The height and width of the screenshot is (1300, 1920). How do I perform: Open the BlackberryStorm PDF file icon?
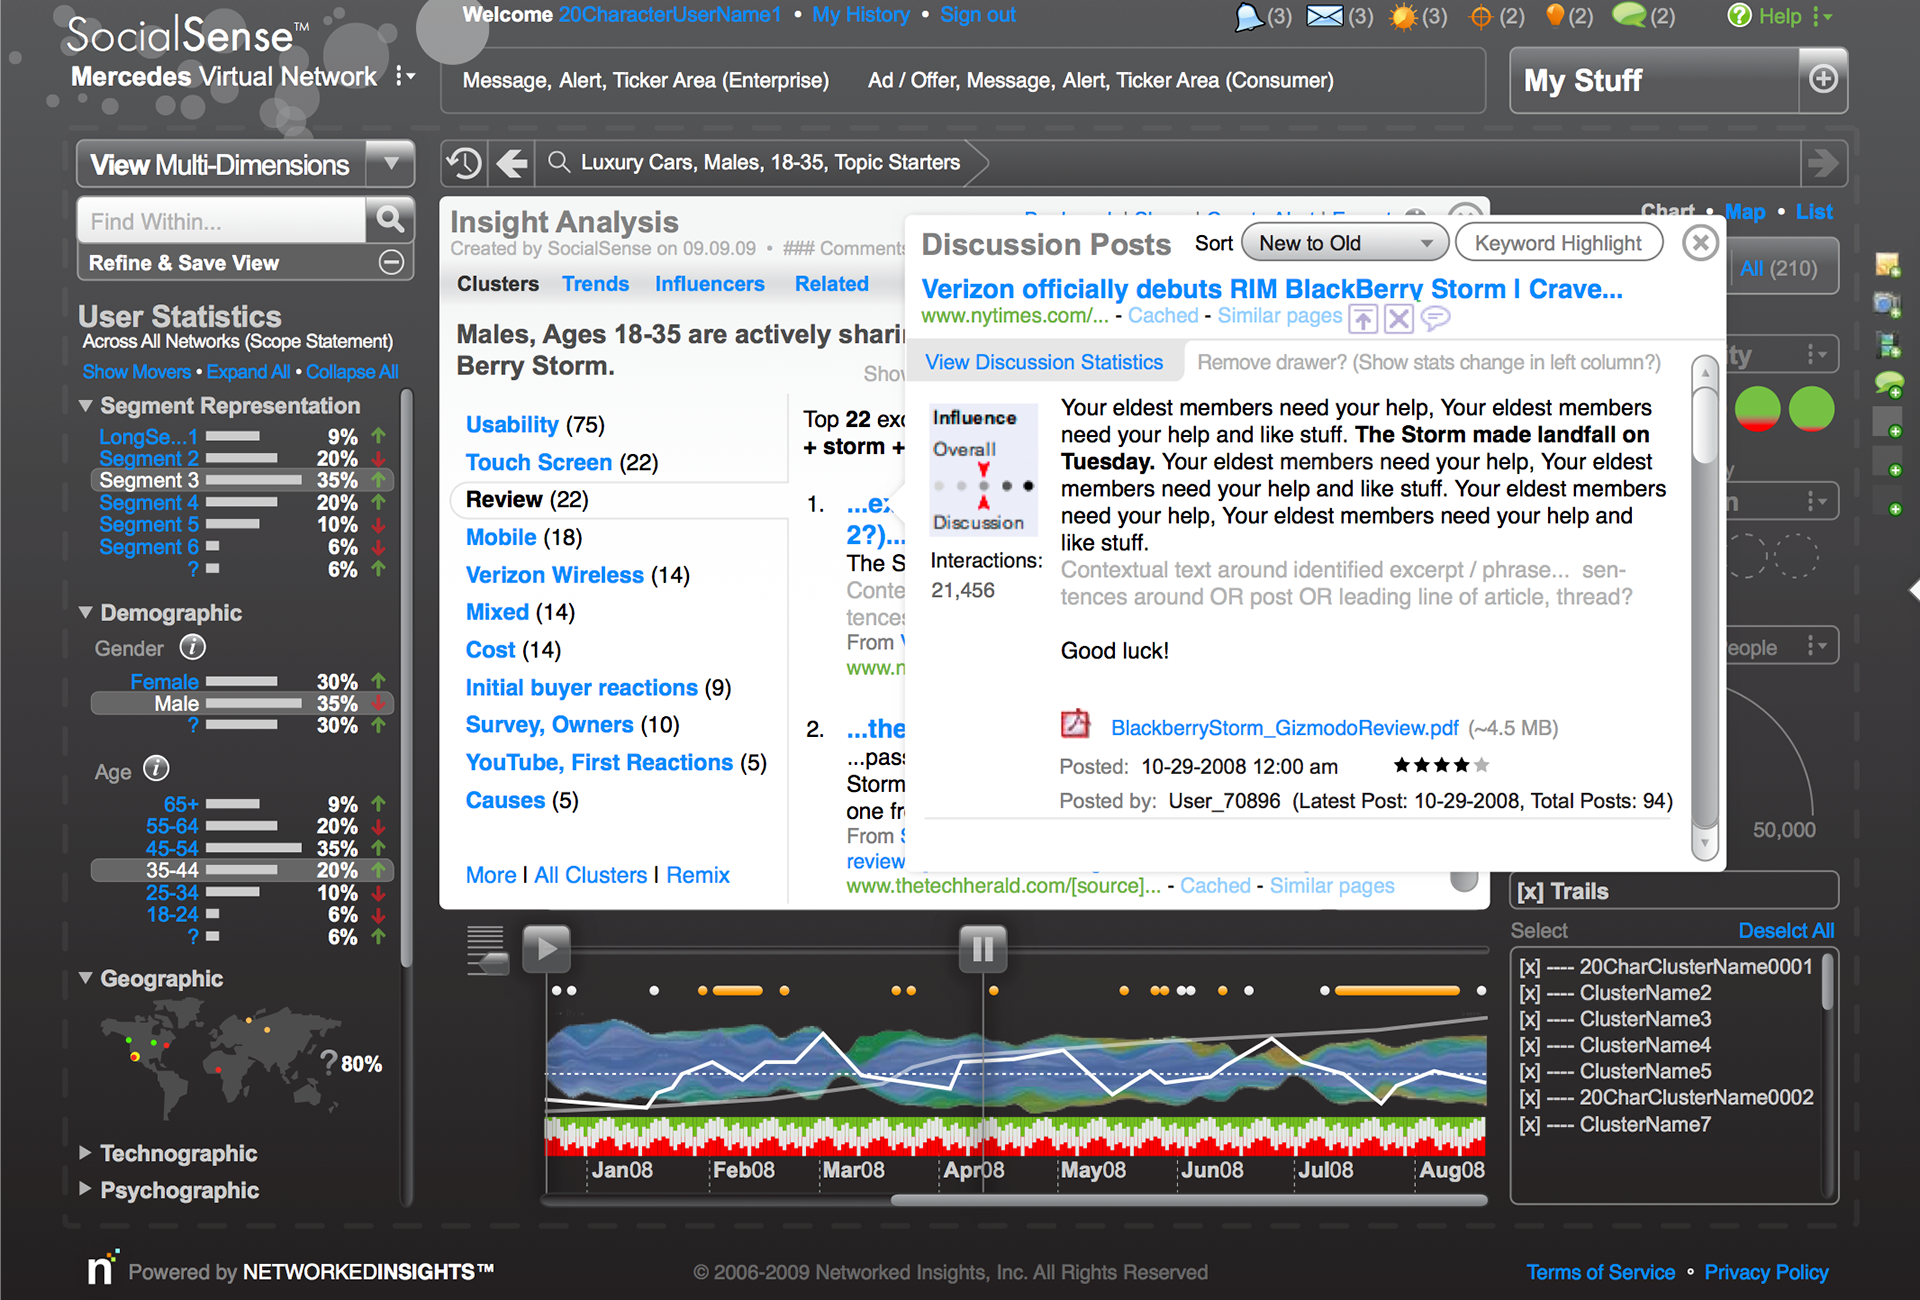[1075, 724]
